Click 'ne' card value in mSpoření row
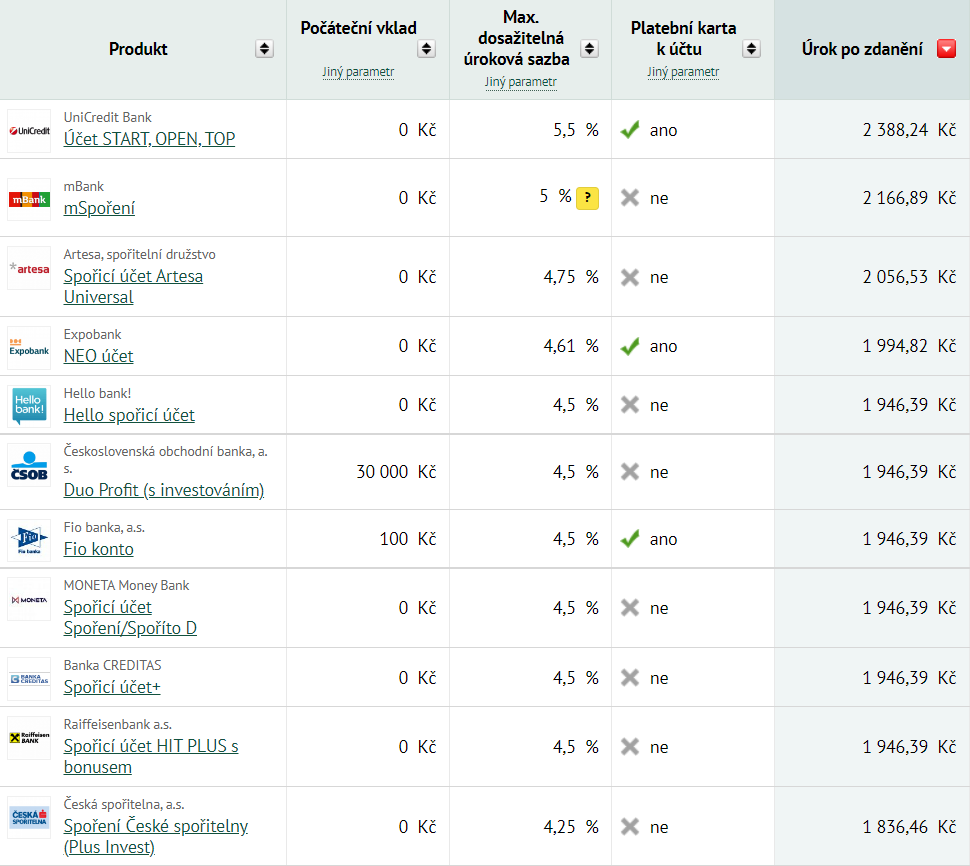The height and width of the screenshot is (866, 970). coord(659,199)
